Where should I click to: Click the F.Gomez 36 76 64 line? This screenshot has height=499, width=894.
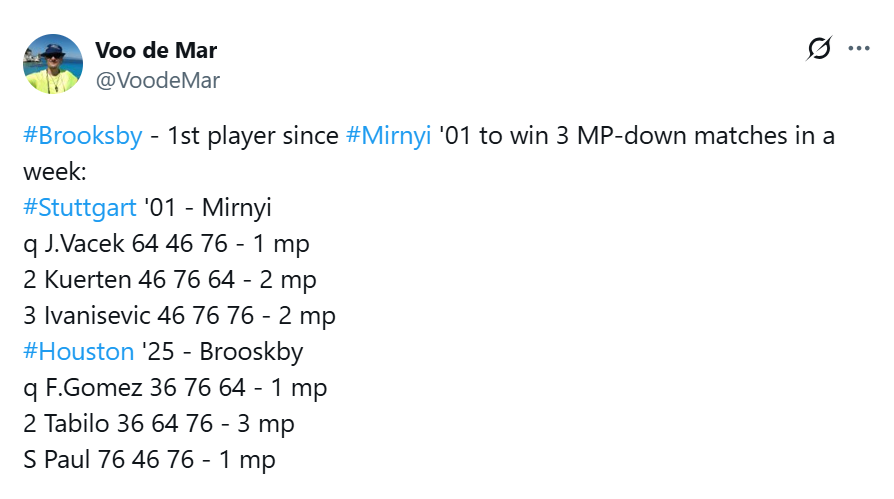[x=175, y=388]
